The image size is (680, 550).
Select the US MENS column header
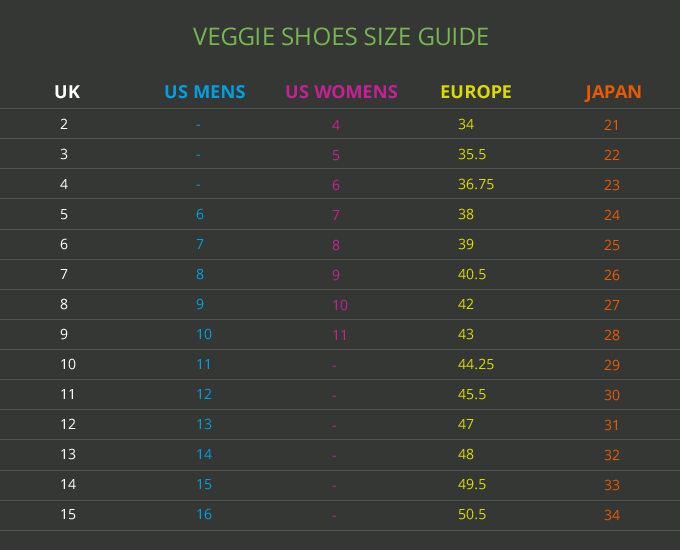click(205, 92)
